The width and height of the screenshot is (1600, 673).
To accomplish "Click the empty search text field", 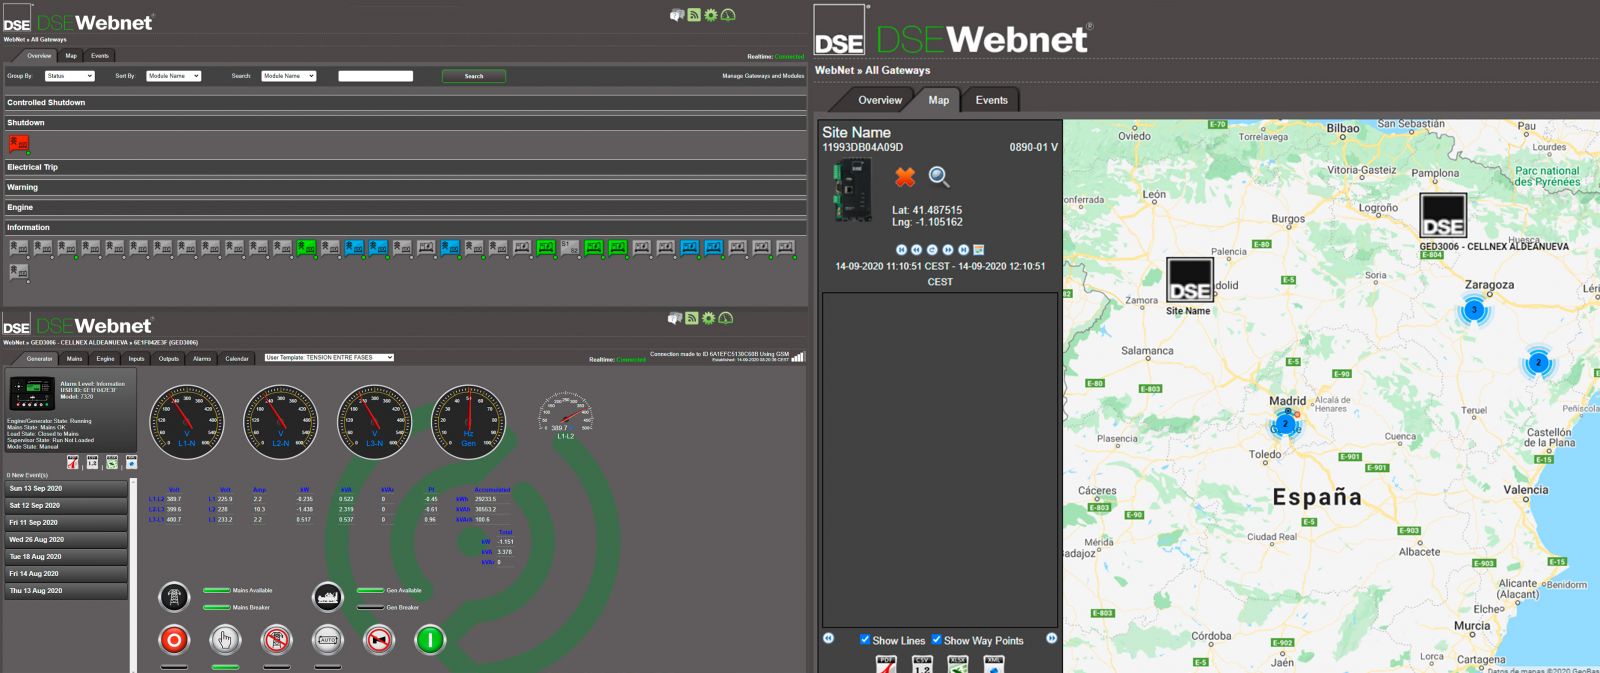I will click(375, 76).
